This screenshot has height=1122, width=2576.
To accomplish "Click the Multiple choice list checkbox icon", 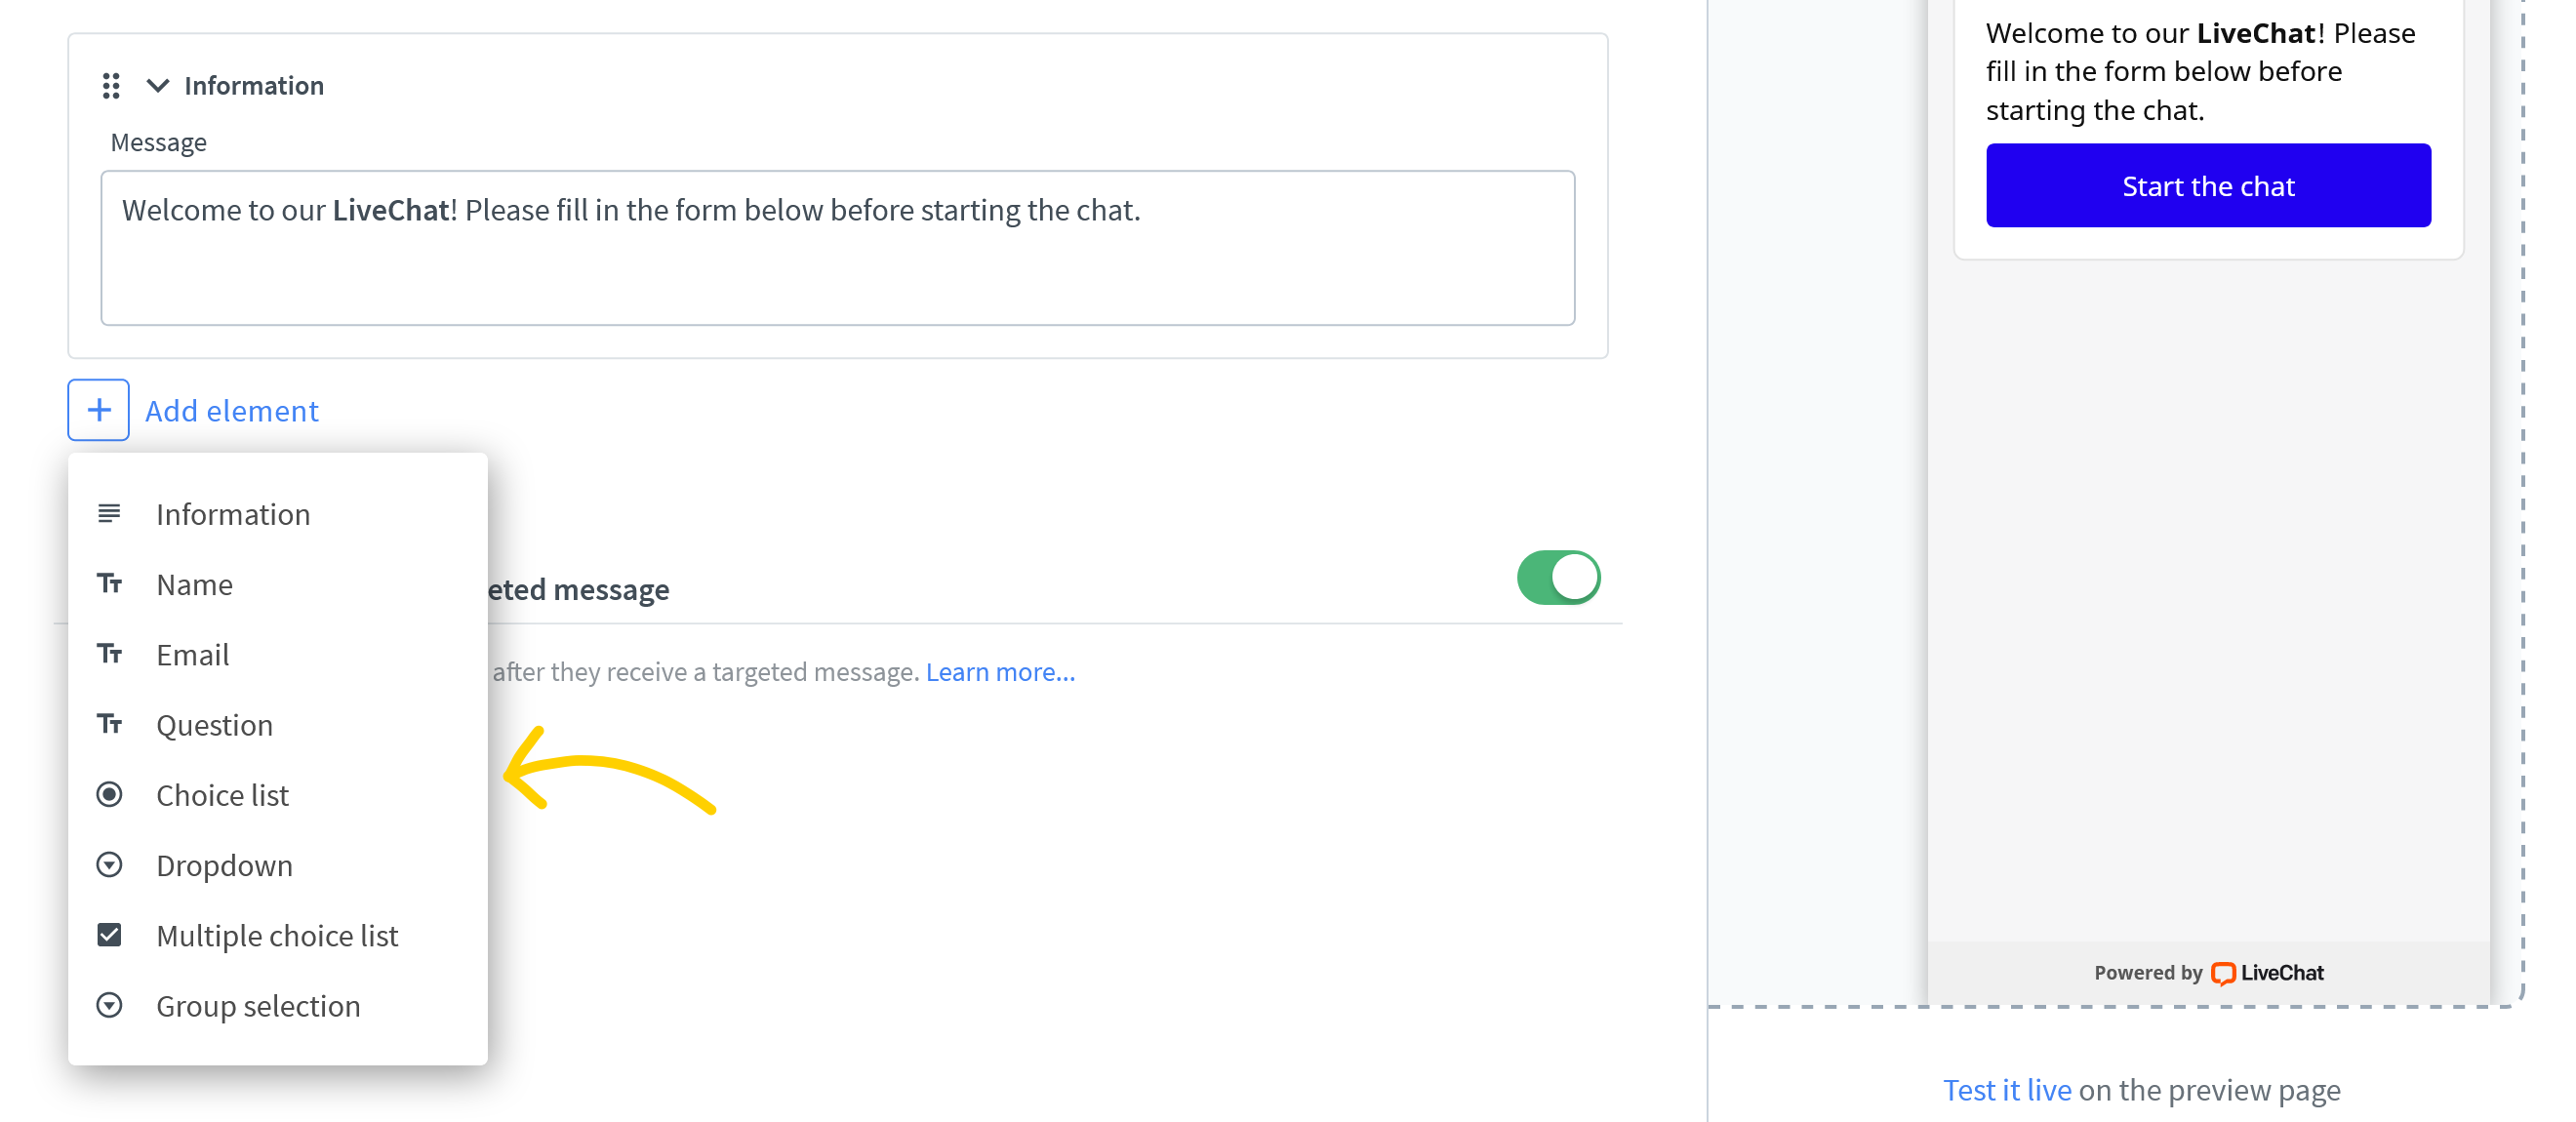I will click(110, 933).
